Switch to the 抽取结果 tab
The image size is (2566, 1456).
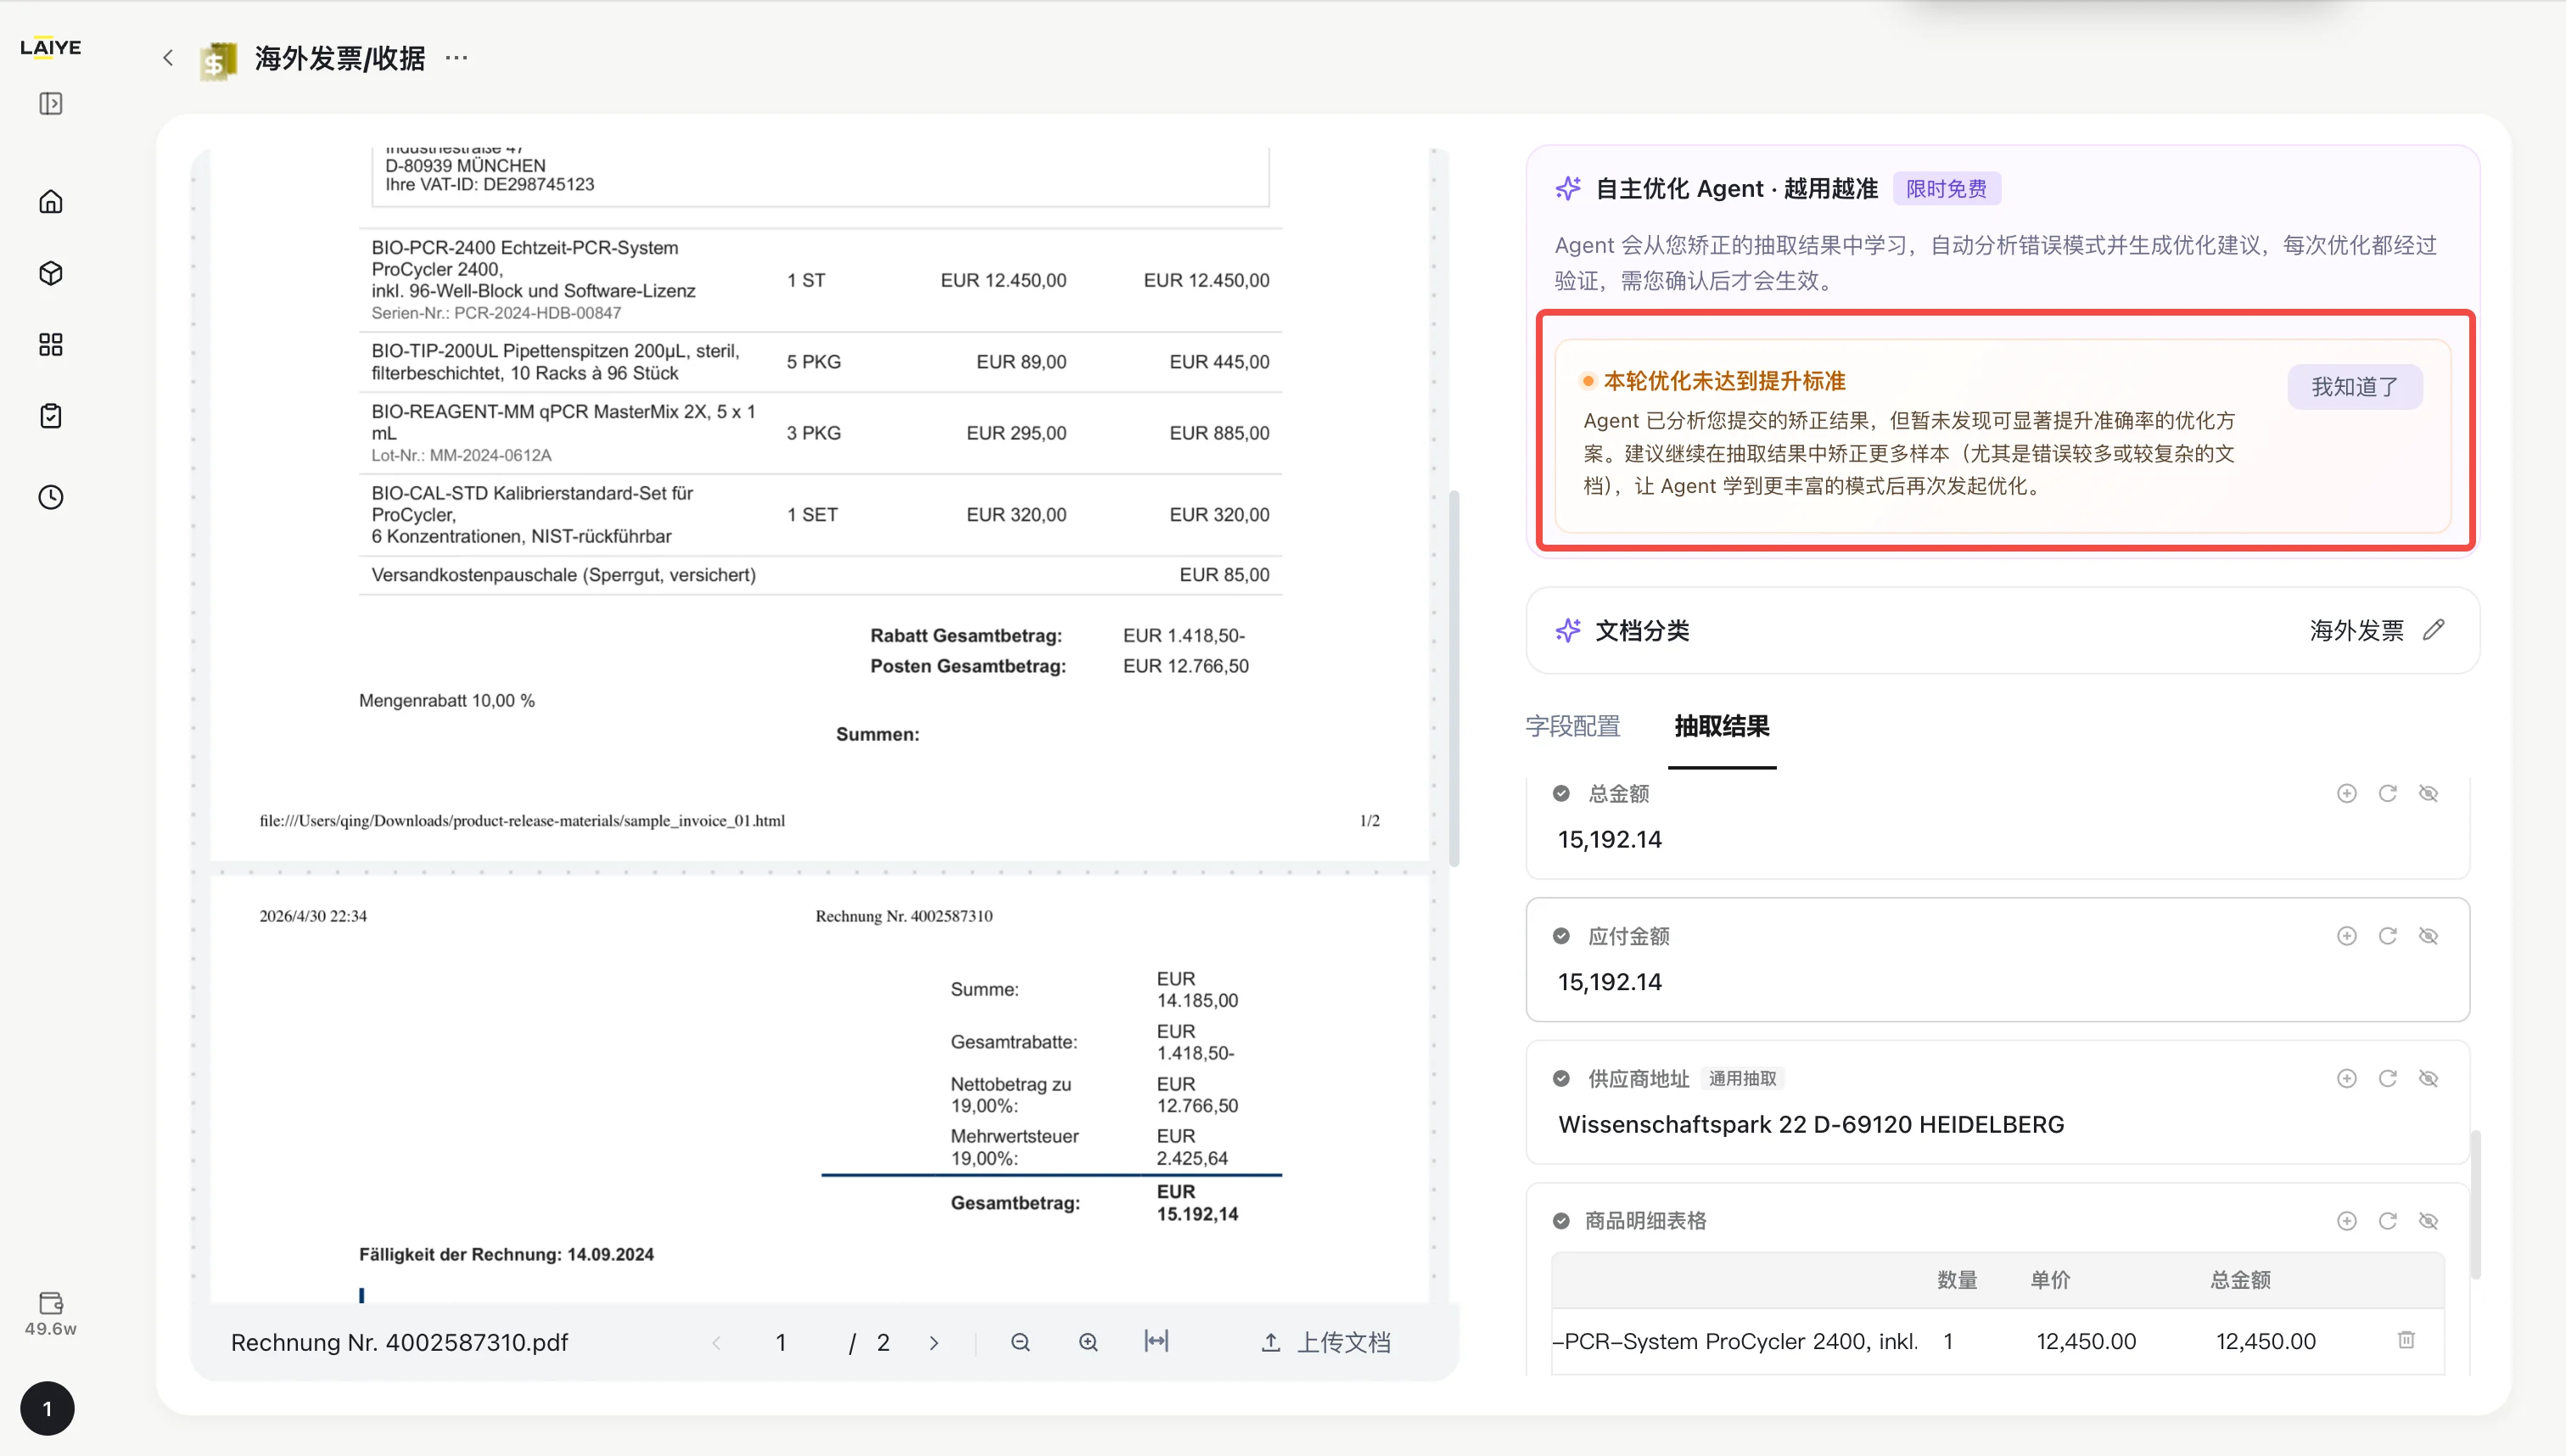[1721, 726]
